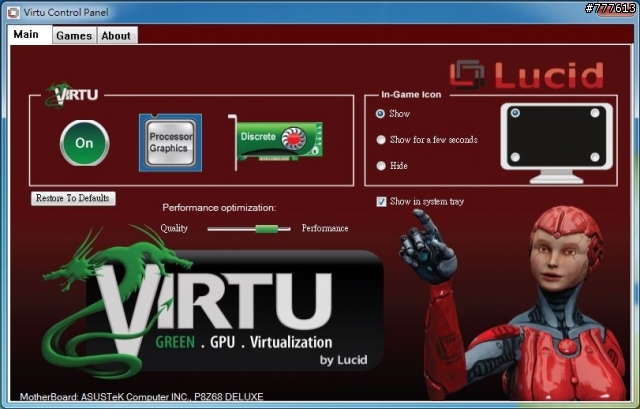Click the MotherBoard ASUSTeK P8Z68 DELUXE text
The width and height of the screenshot is (640, 409).
(x=142, y=396)
